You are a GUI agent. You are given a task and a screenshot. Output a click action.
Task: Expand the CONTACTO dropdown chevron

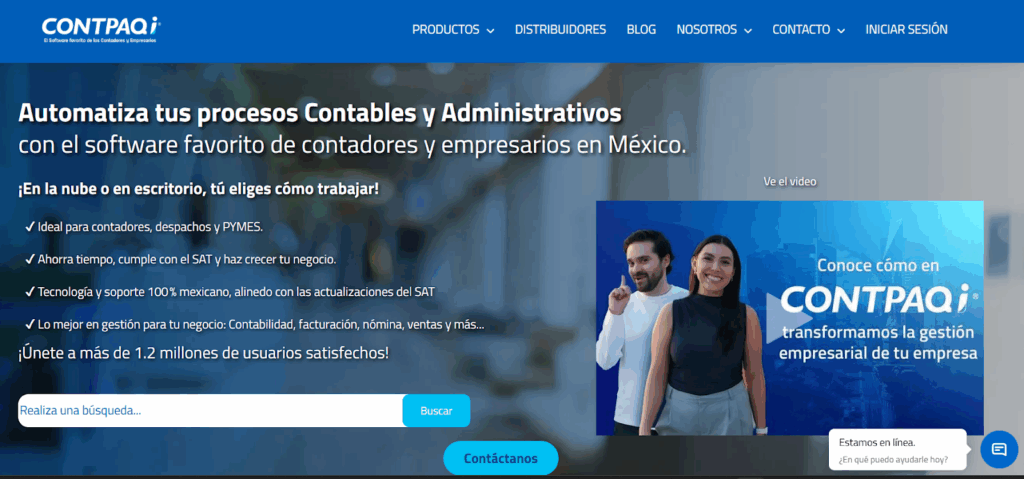[841, 31]
